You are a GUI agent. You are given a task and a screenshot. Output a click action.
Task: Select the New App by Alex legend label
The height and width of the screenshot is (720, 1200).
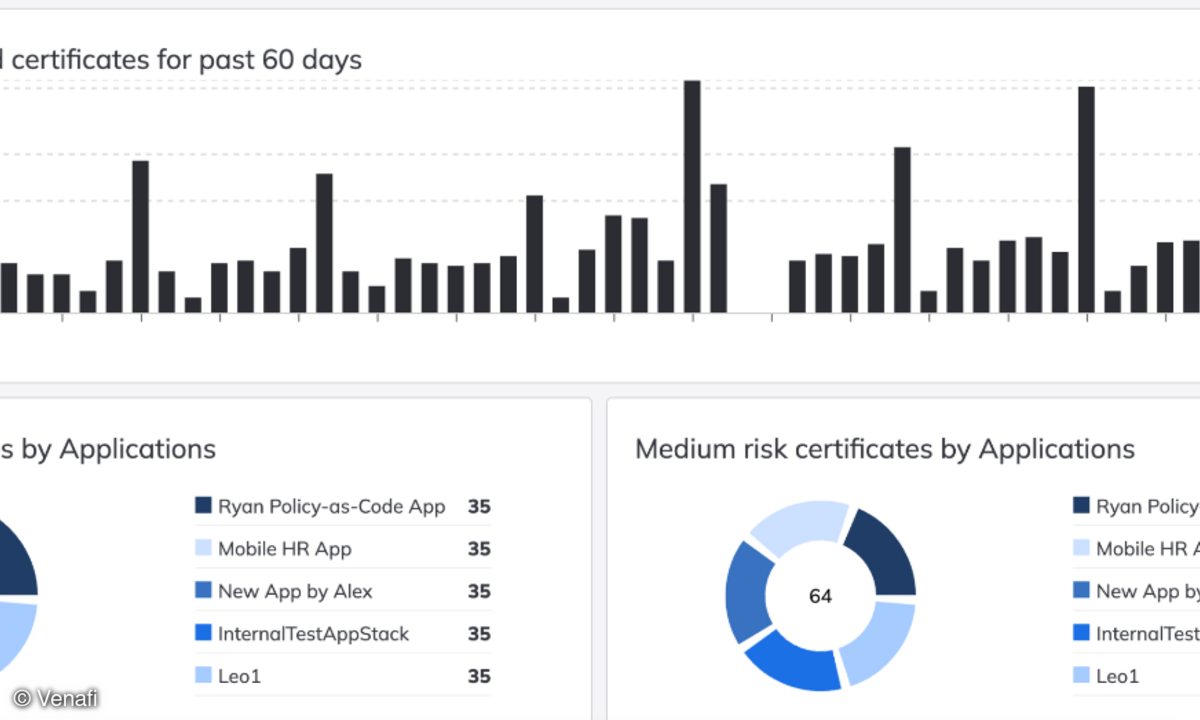pyautogui.click(x=295, y=591)
